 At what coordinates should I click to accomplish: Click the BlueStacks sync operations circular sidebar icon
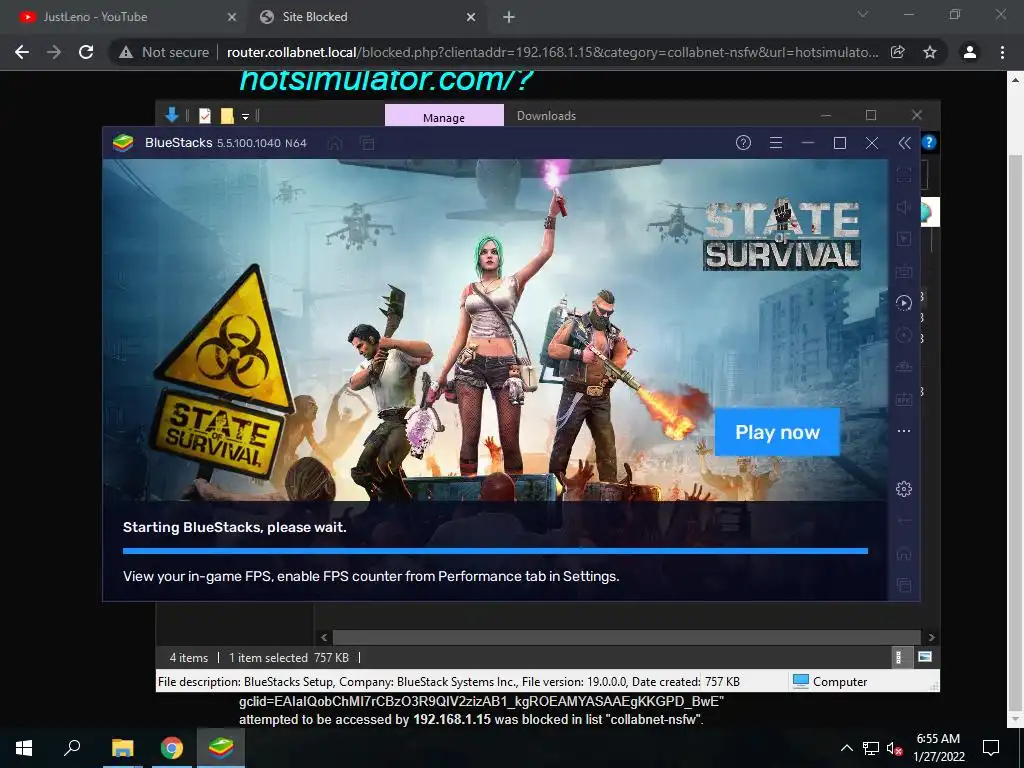(904, 335)
